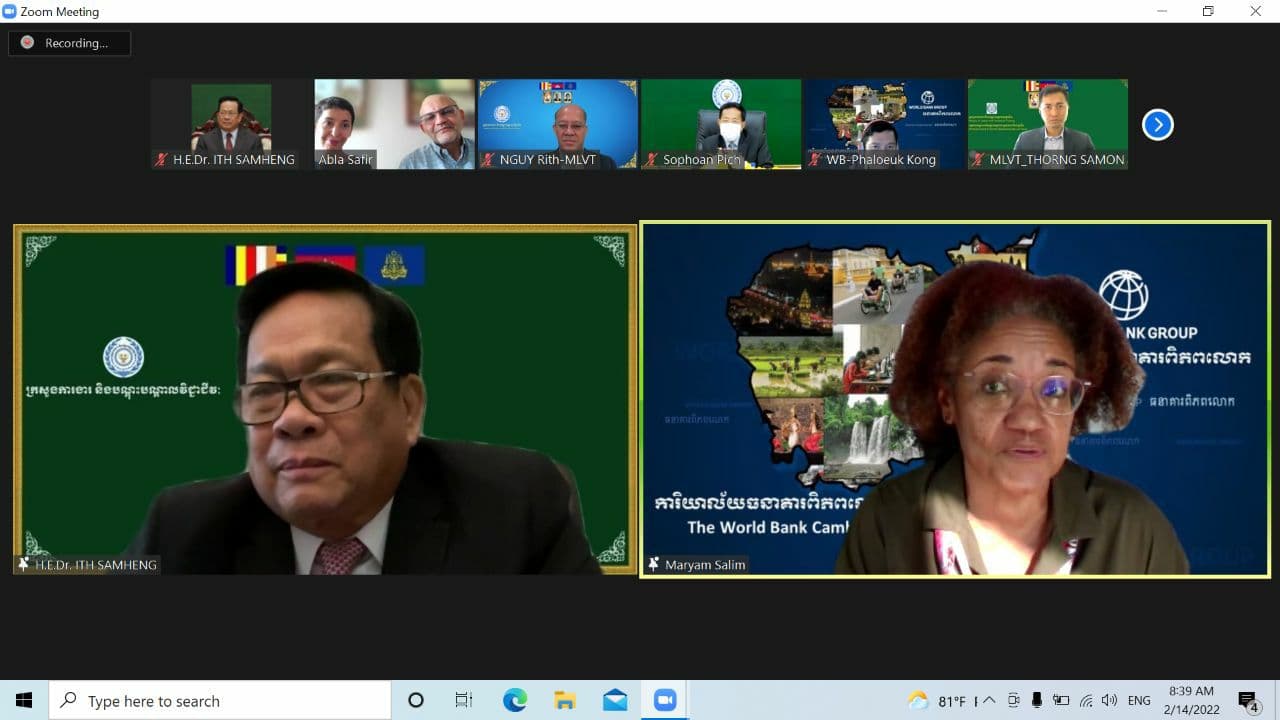Select MLVT_THORNG SAMON video thumbnail
This screenshot has height=720, width=1280.
(x=1048, y=124)
